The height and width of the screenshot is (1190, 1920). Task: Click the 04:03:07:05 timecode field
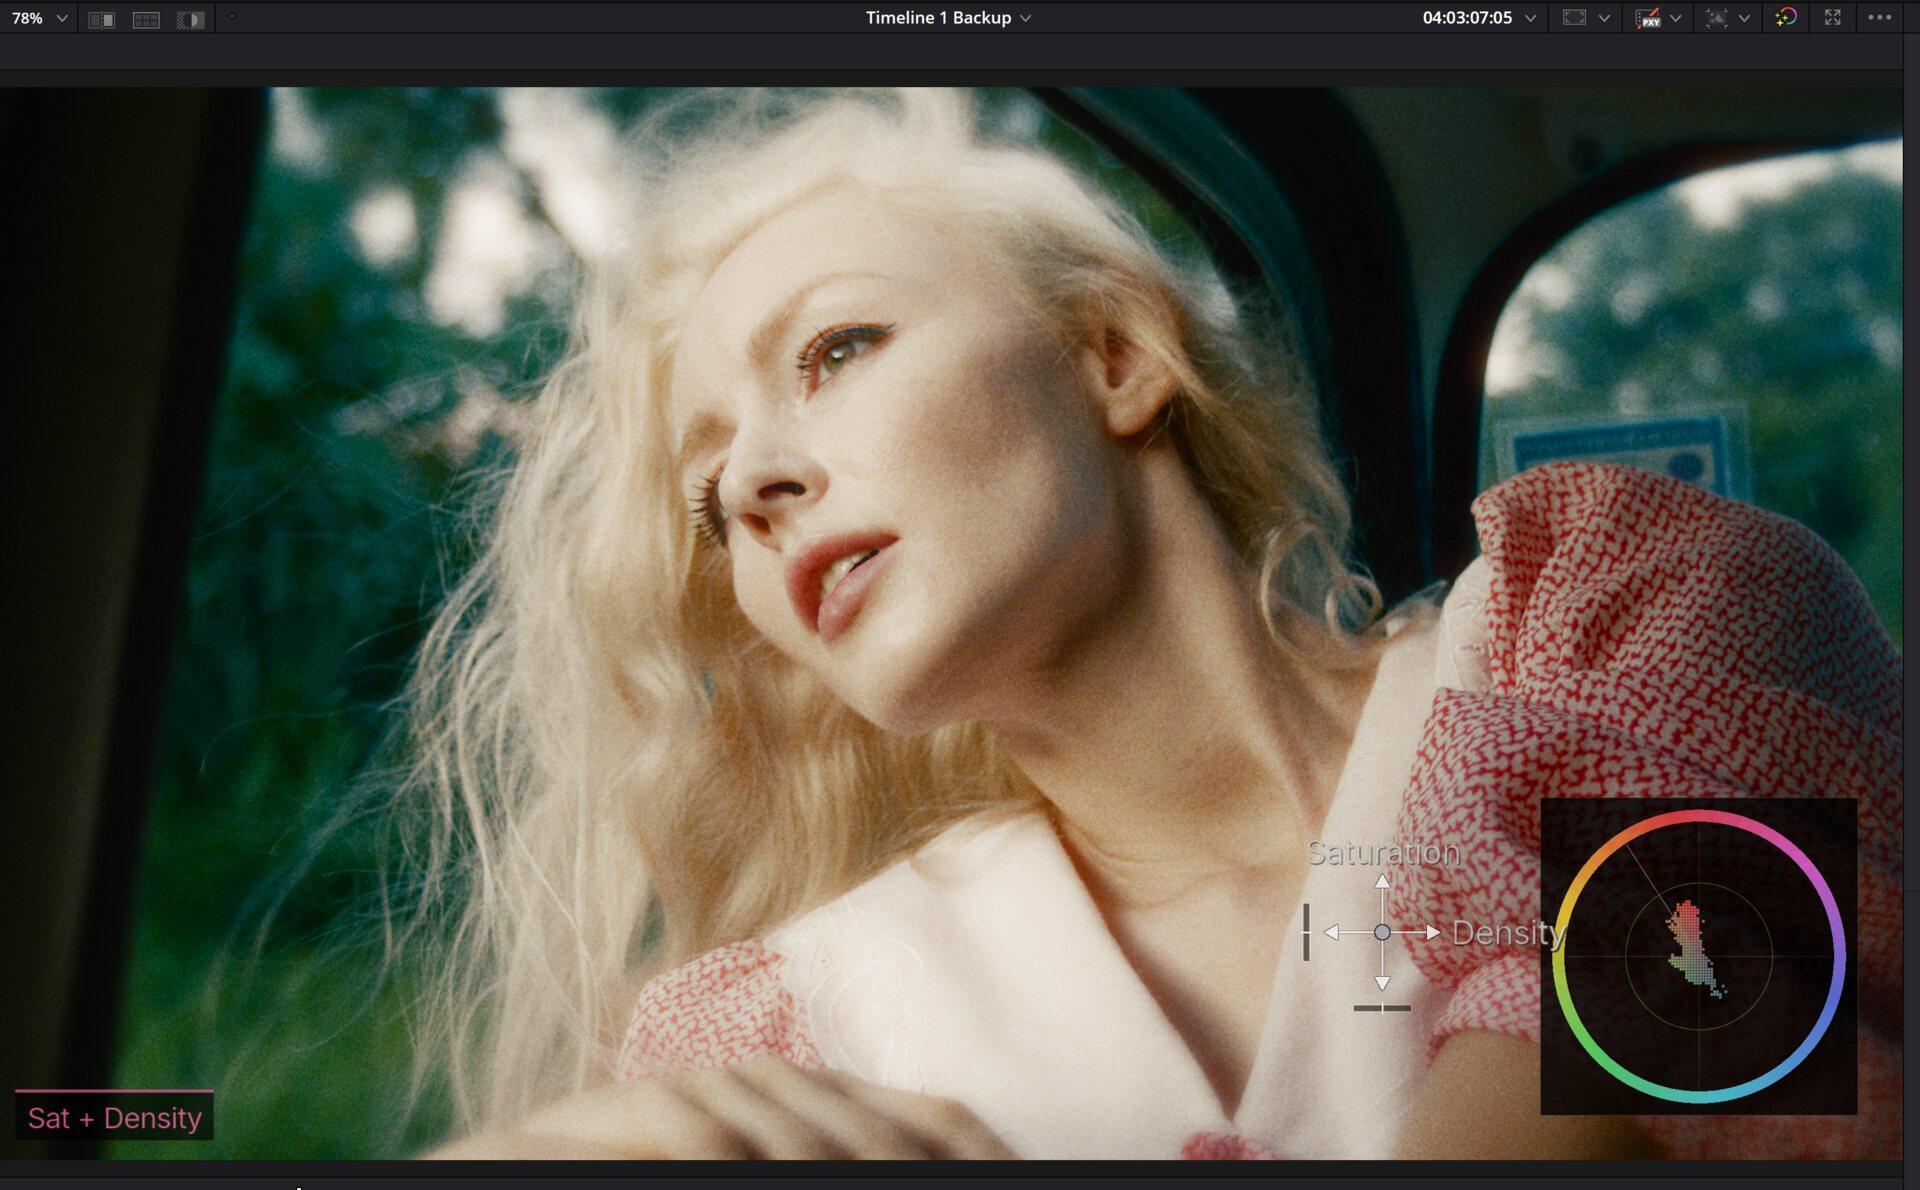tap(1467, 18)
